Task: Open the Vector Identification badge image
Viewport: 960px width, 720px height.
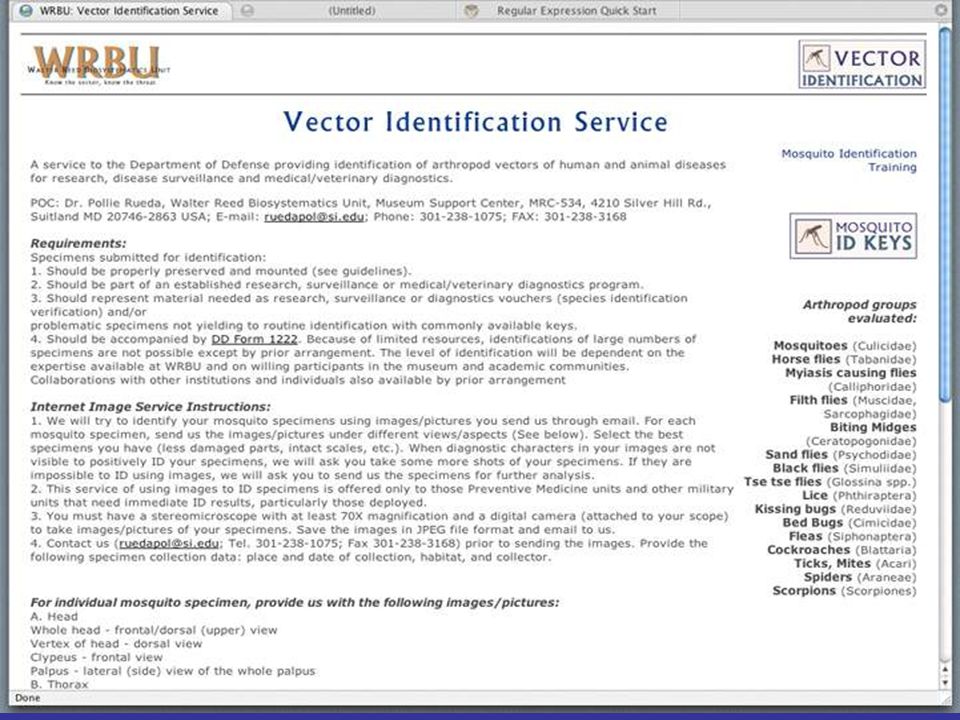Action: point(862,64)
